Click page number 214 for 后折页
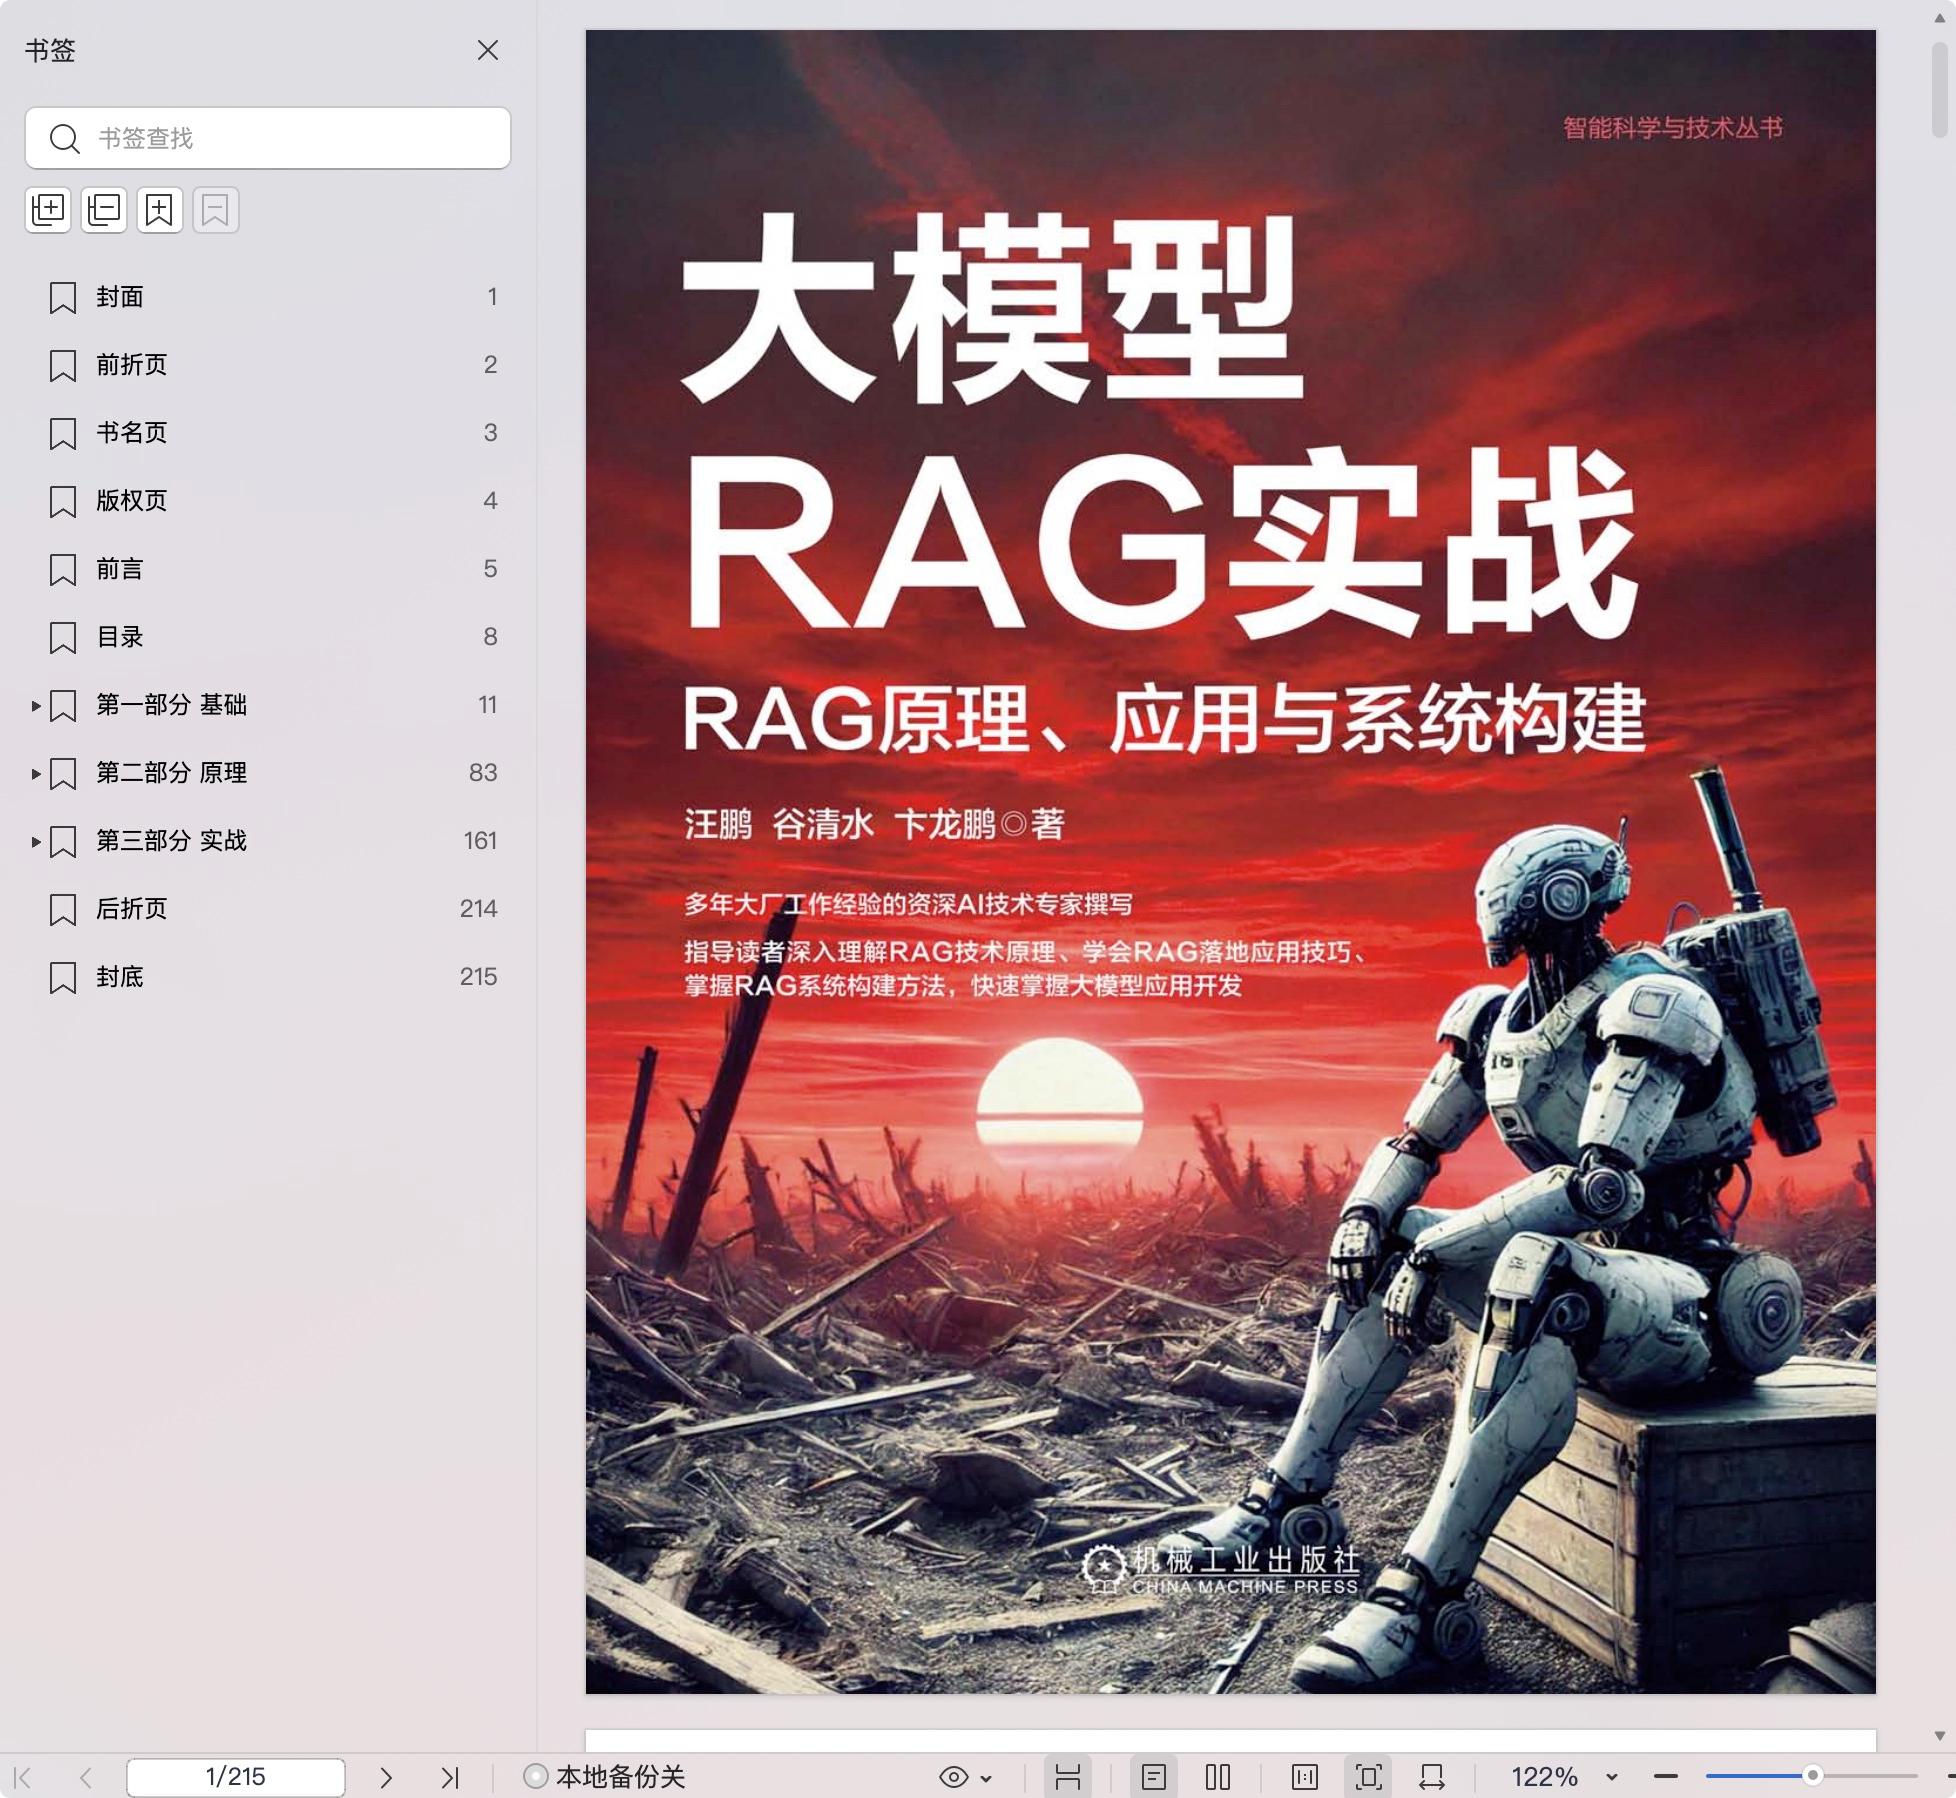Image resolution: width=1956 pixels, height=1798 pixels. (478, 909)
